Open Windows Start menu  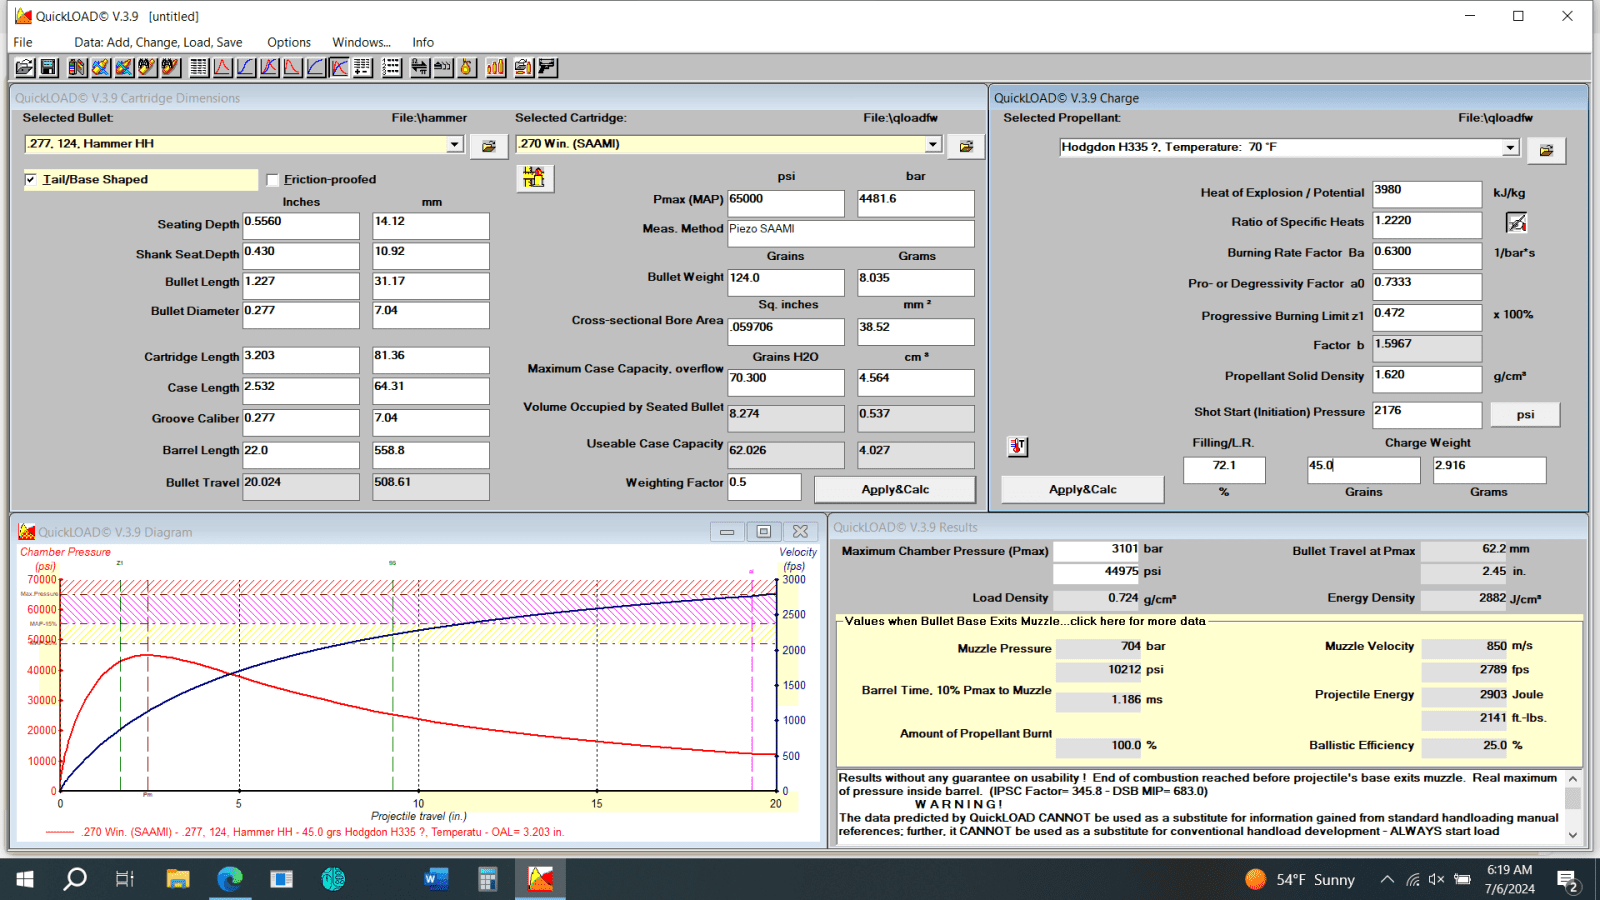pos(25,879)
